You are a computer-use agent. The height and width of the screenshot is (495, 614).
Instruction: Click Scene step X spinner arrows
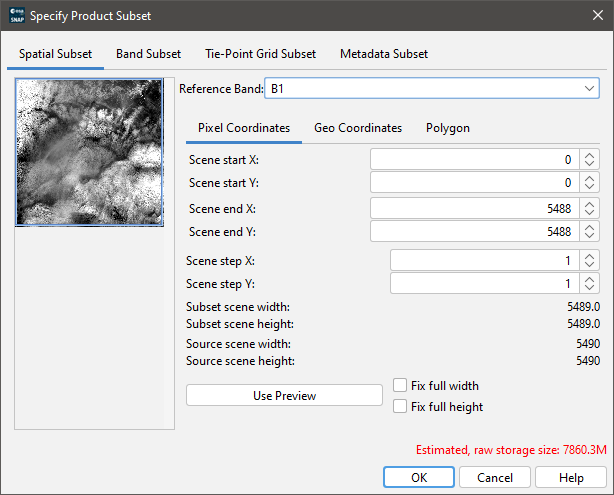[x=590, y=260]
